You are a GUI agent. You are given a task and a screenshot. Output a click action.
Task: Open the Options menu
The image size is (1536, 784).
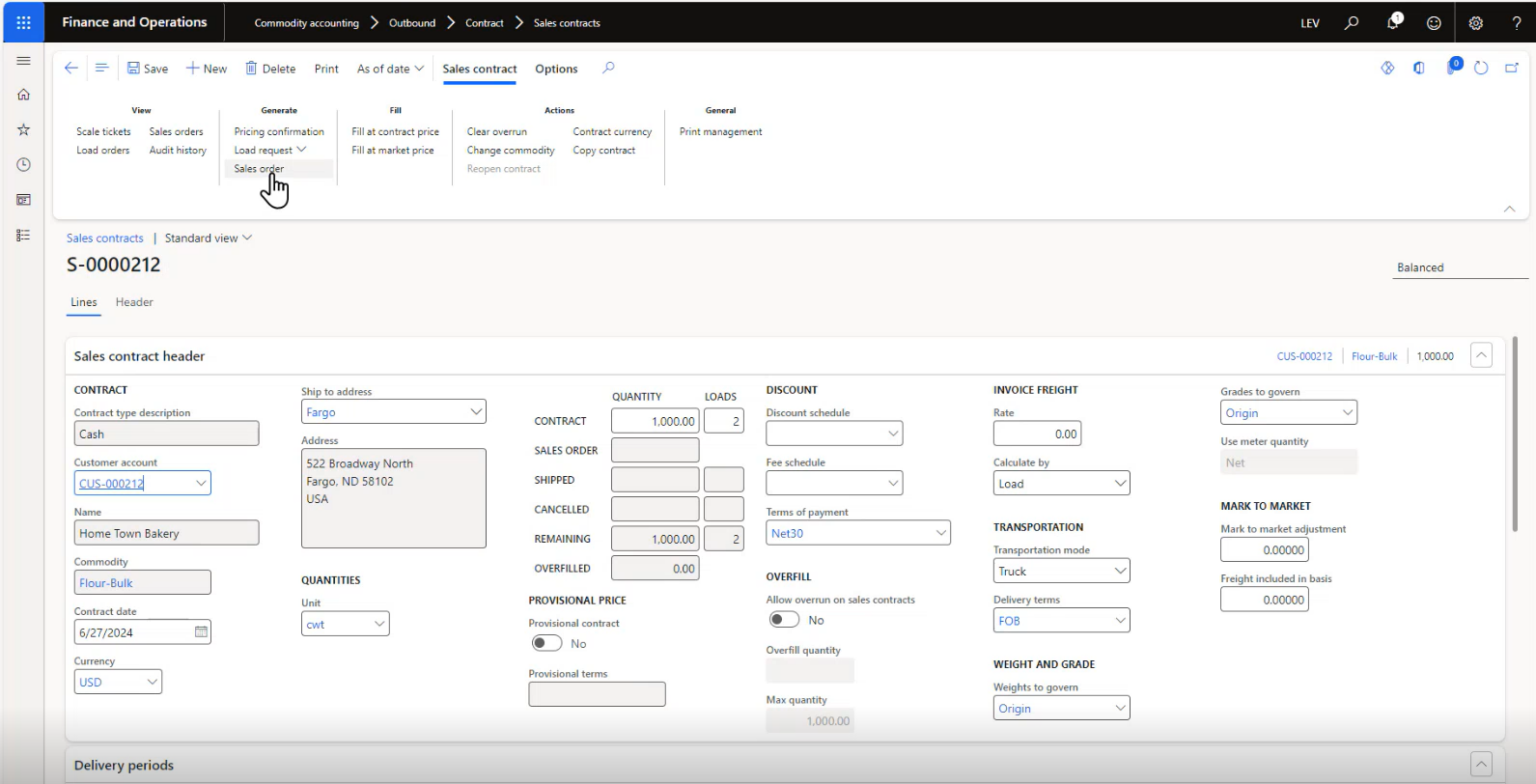(556, 69)
